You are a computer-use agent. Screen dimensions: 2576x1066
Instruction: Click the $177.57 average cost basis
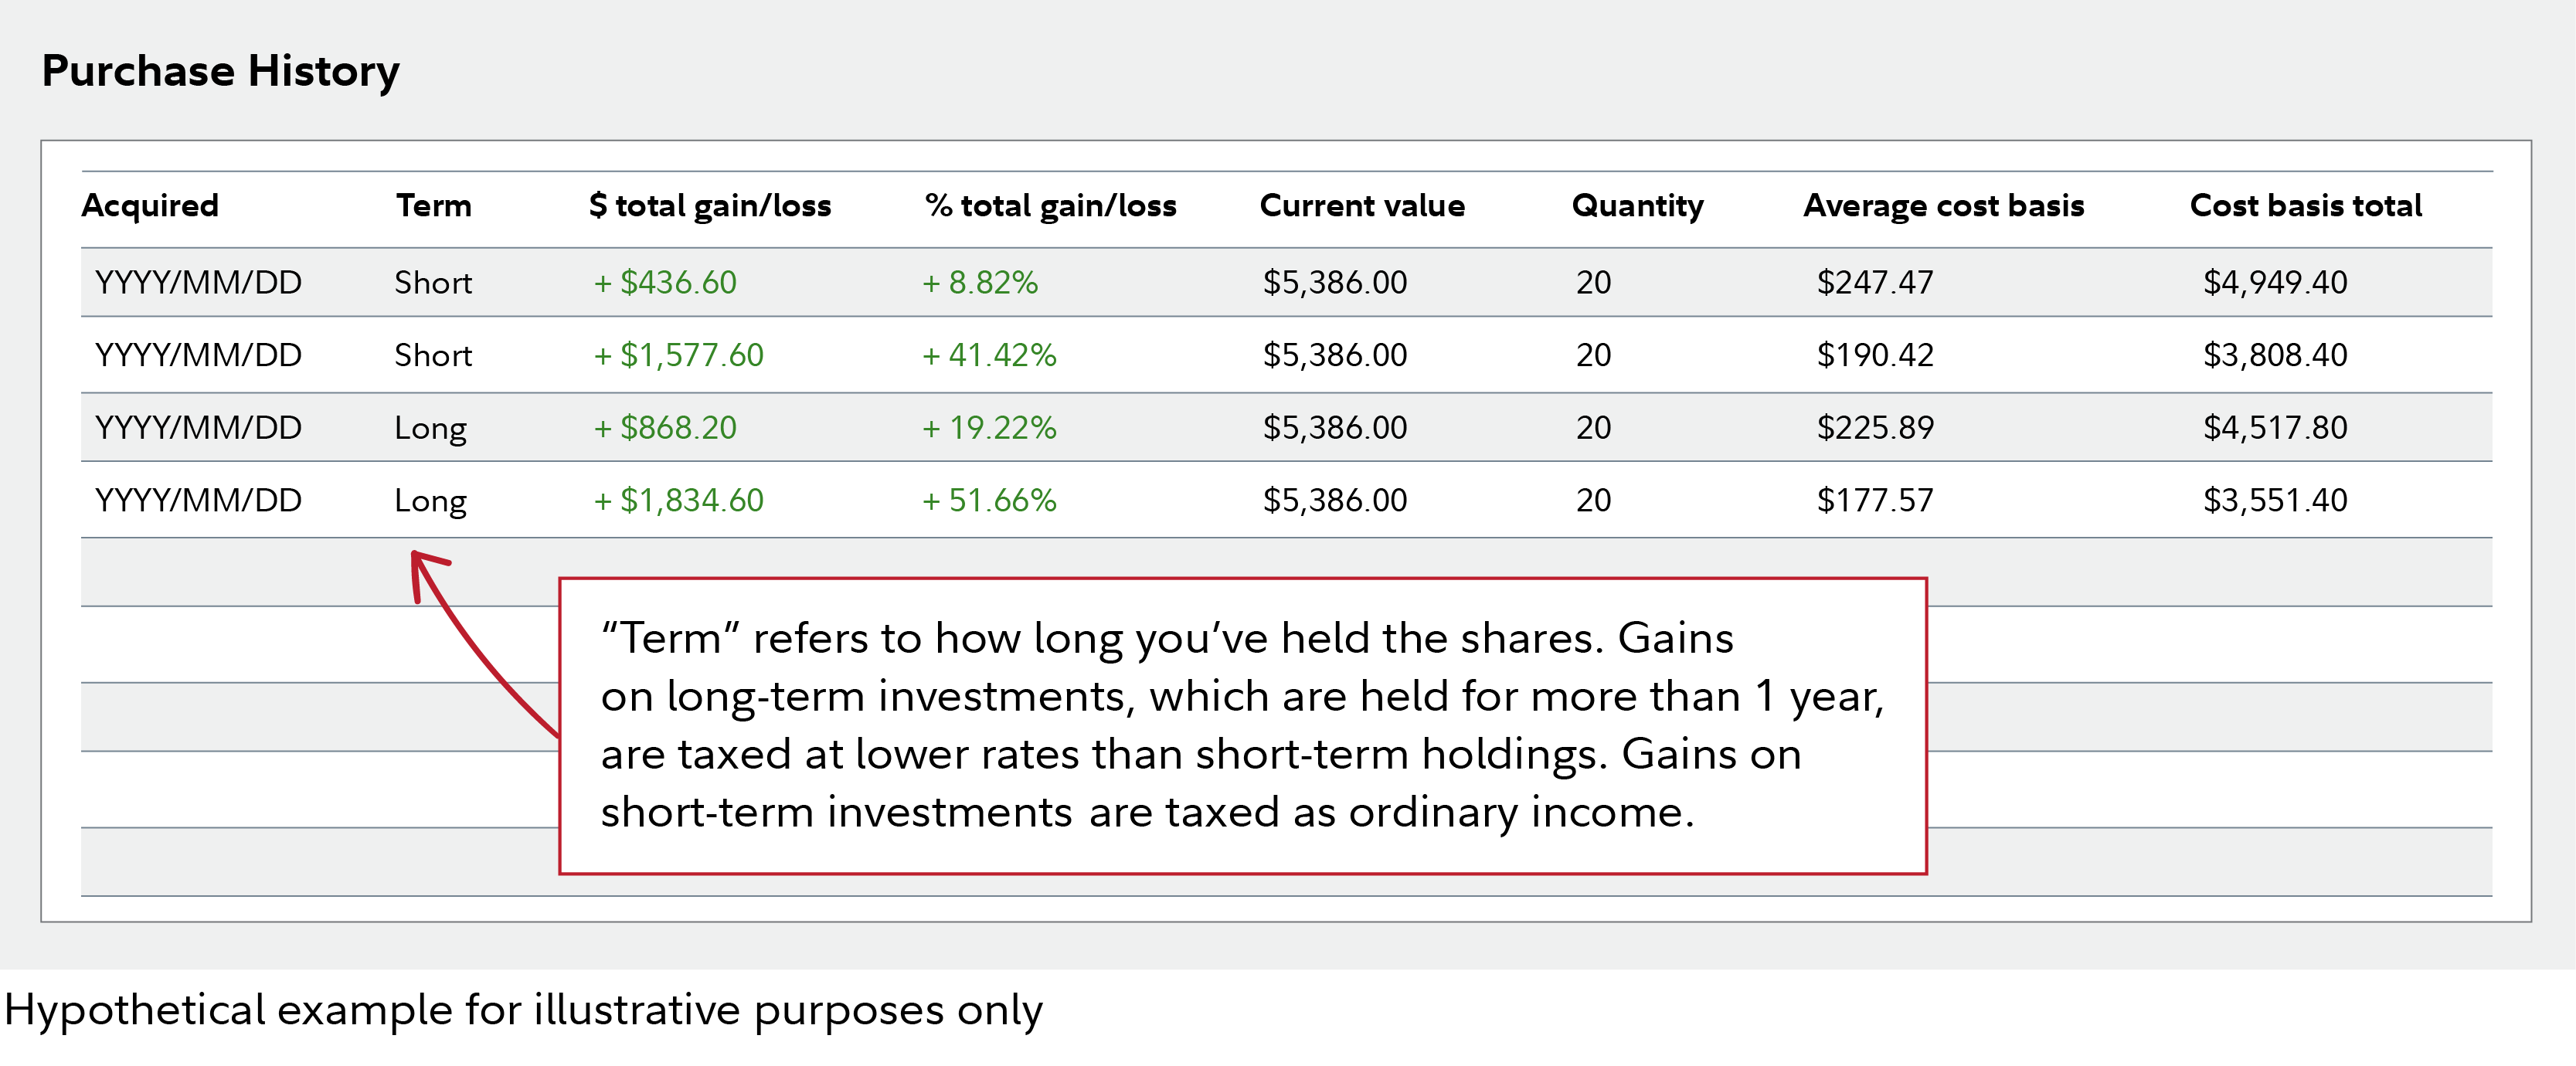coord(1875,500)
